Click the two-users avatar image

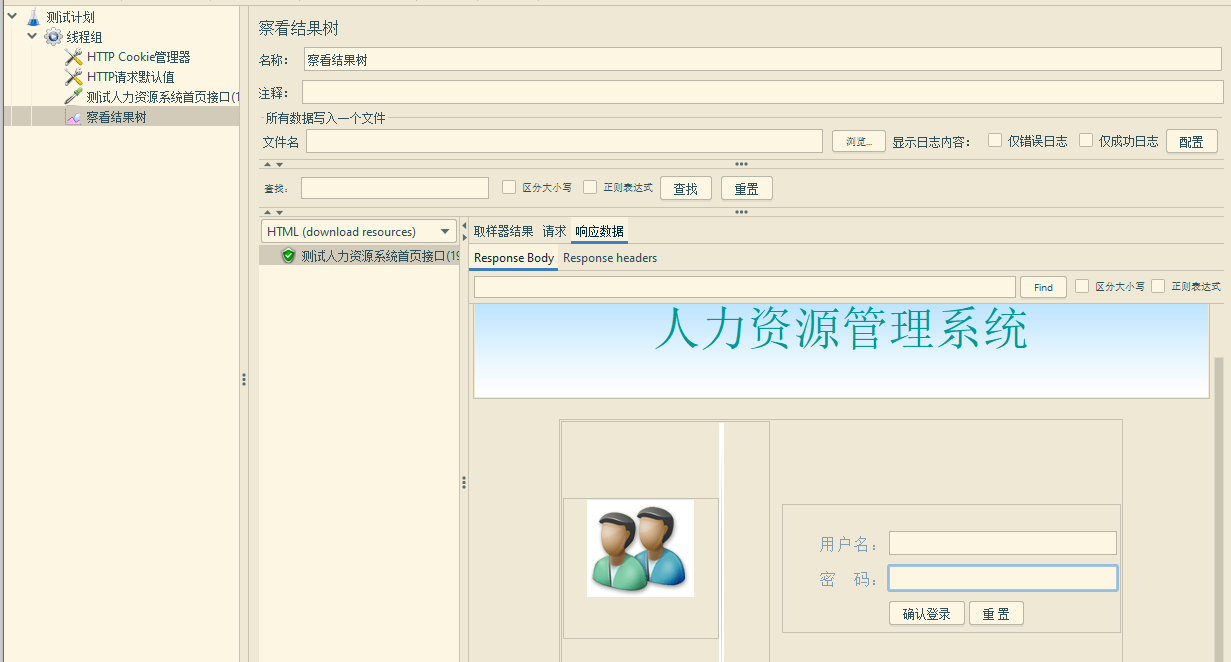(640, 548)
